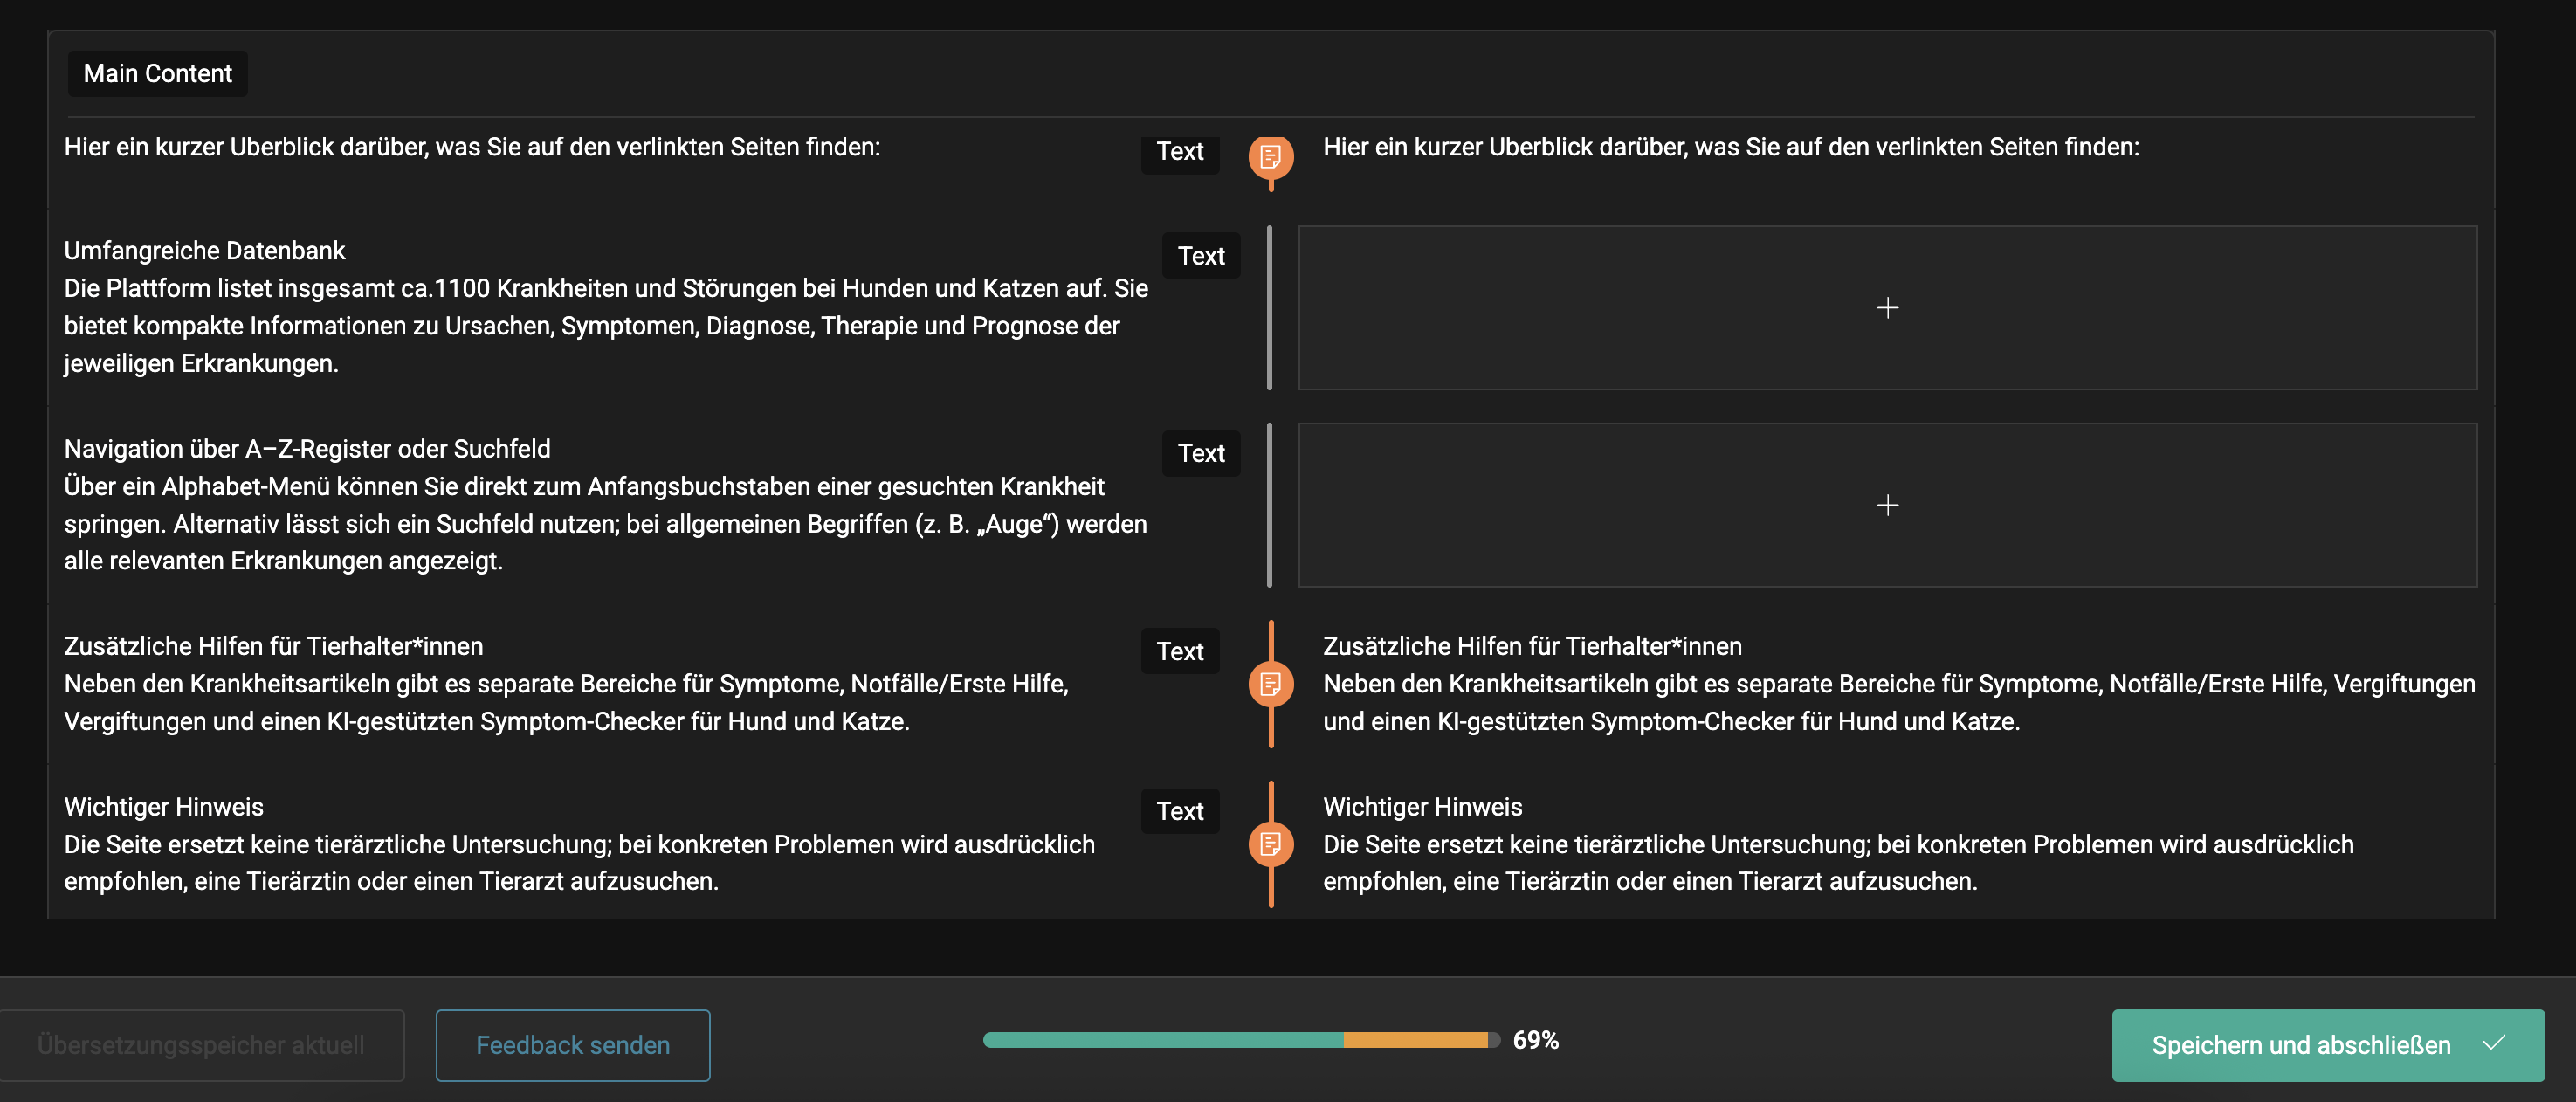Screen dimensions: 2576x1102
Task: Click the orange status icon beside the overview sentence
Action: [x=1270, y=157]
